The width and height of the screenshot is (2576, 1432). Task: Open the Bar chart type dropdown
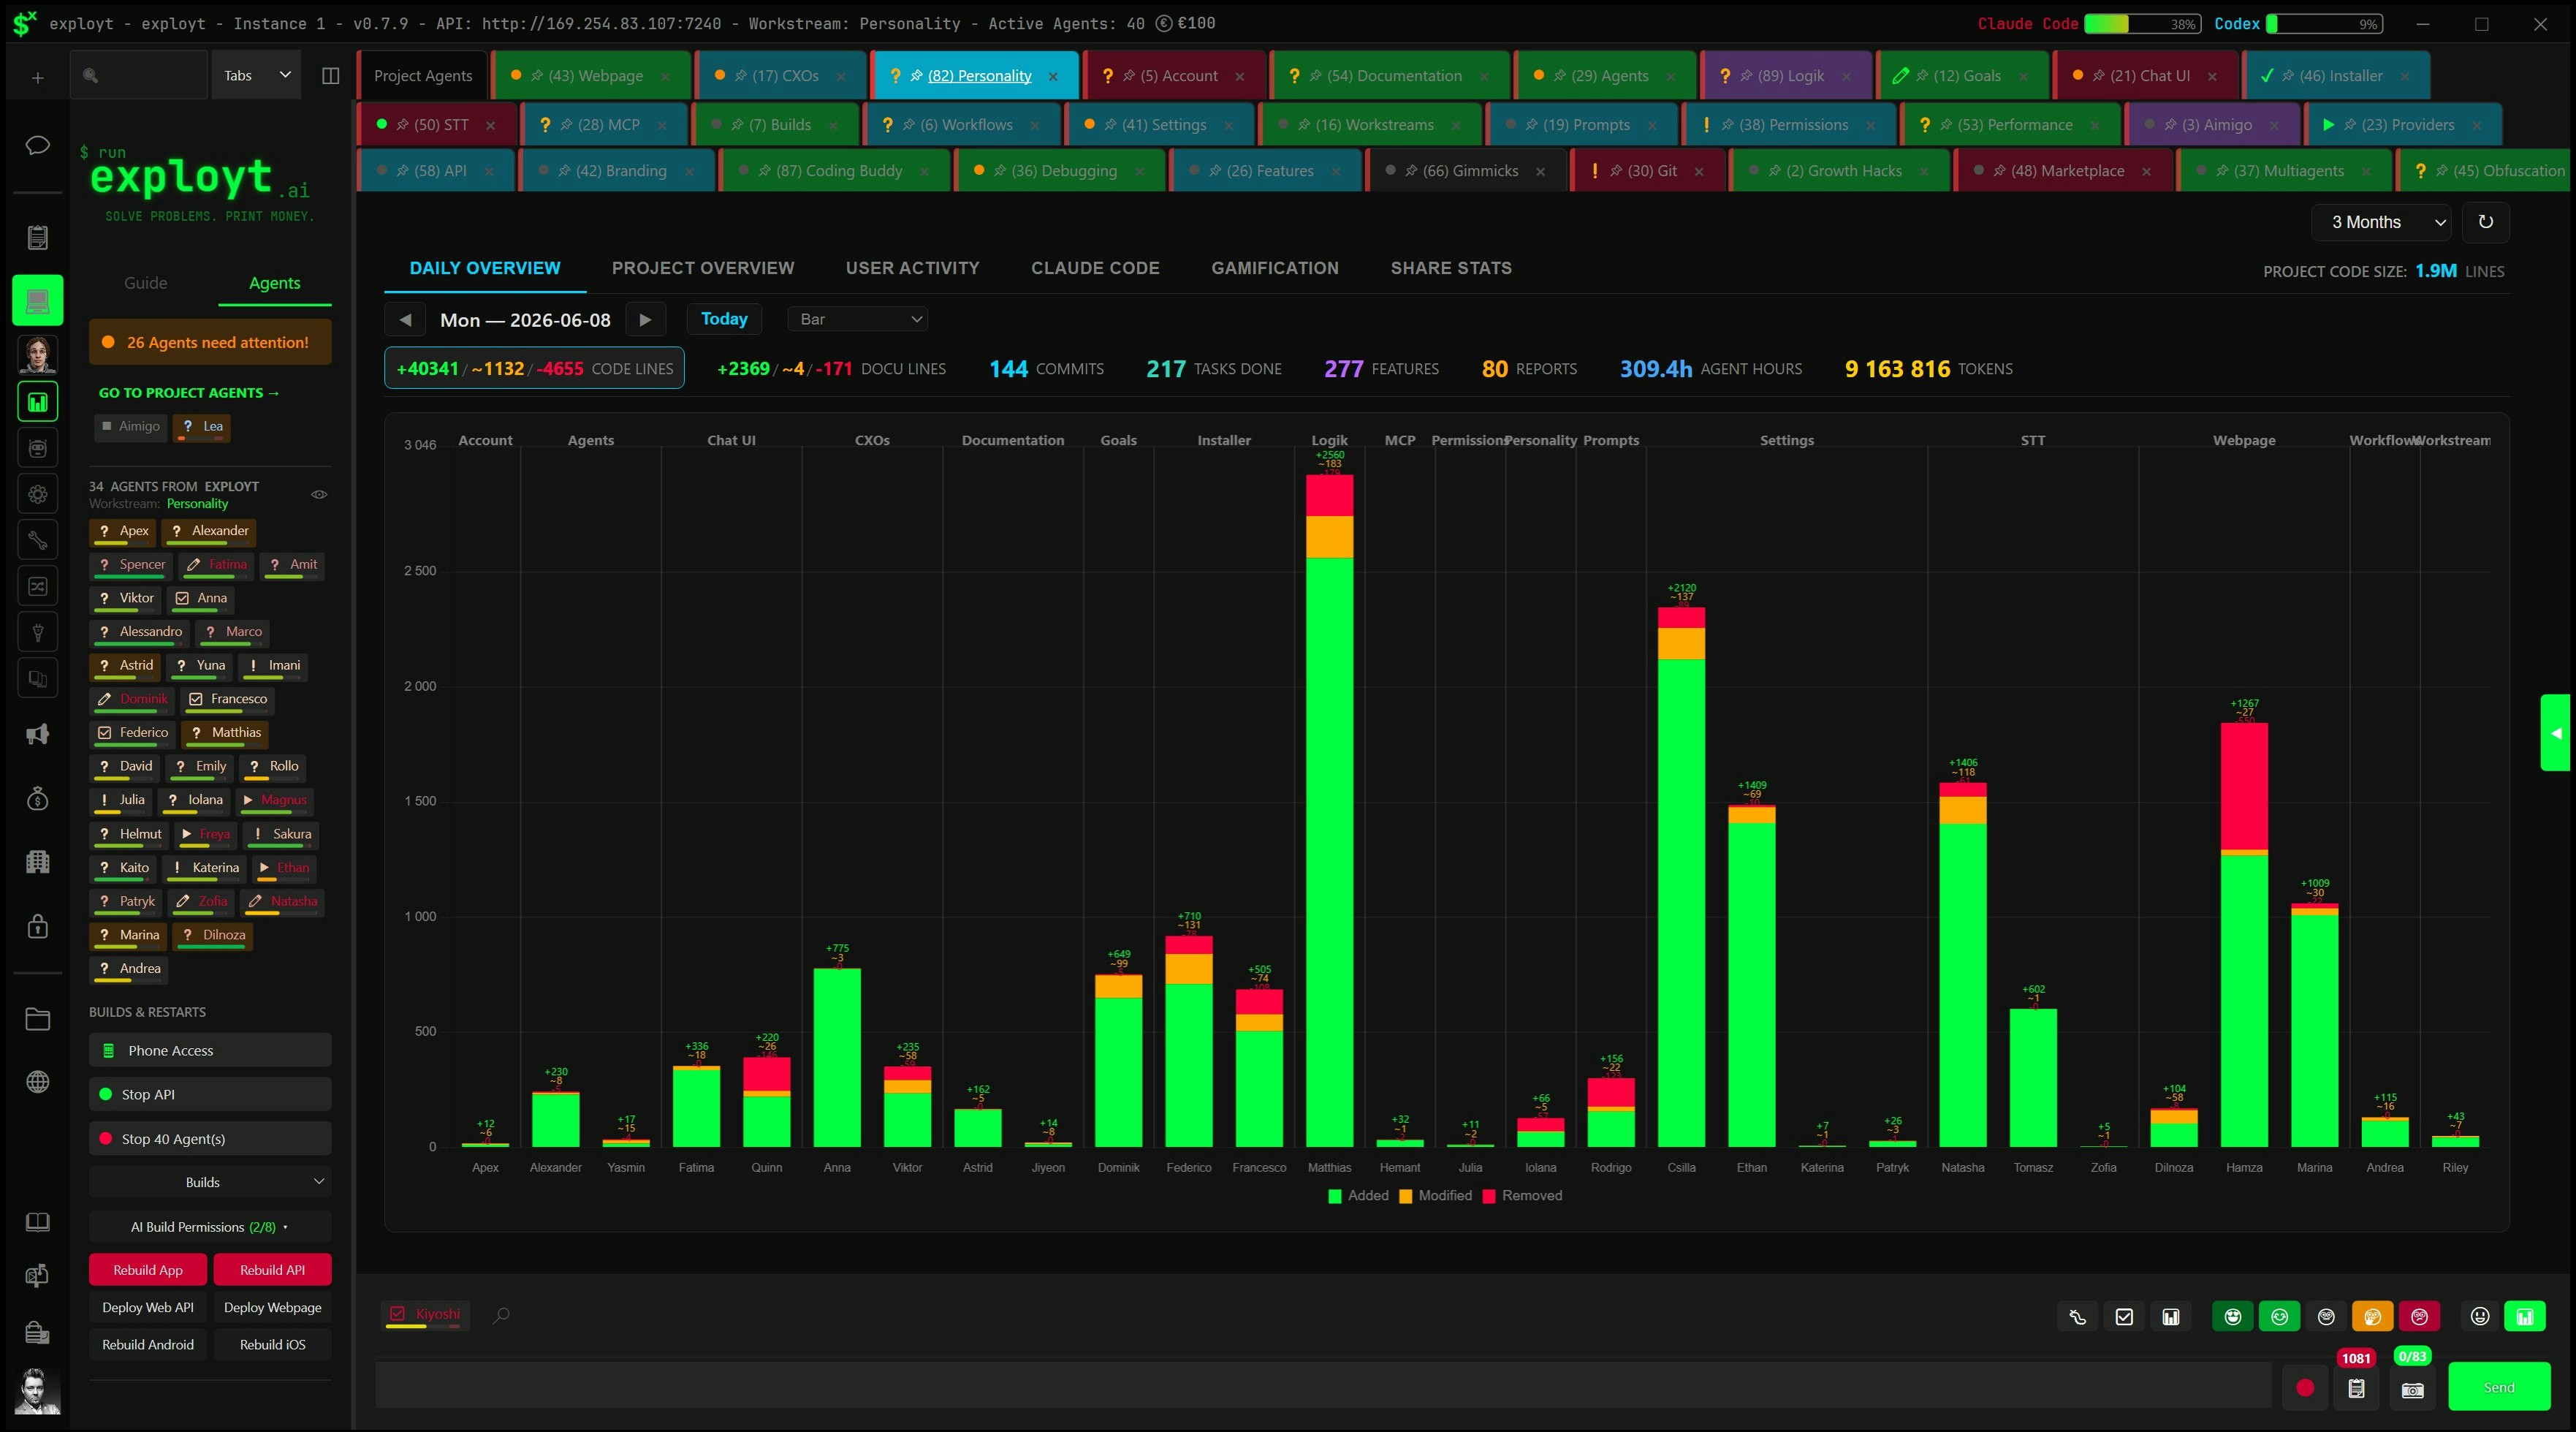858,319
